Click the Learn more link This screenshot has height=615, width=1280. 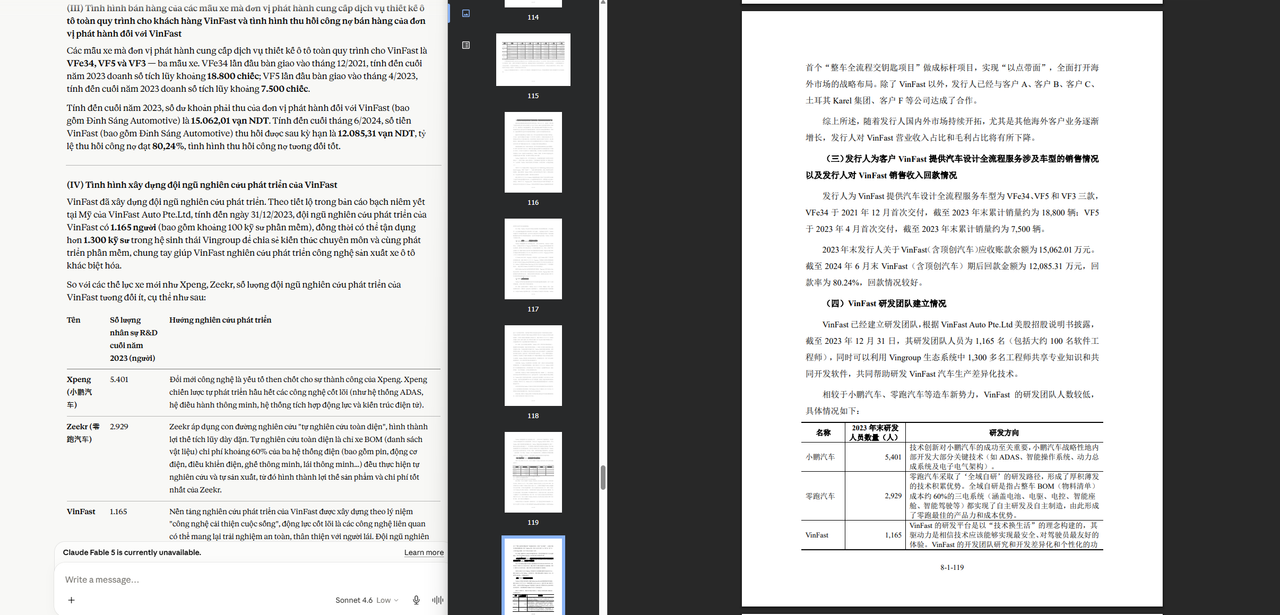click(x=424, y=552)
